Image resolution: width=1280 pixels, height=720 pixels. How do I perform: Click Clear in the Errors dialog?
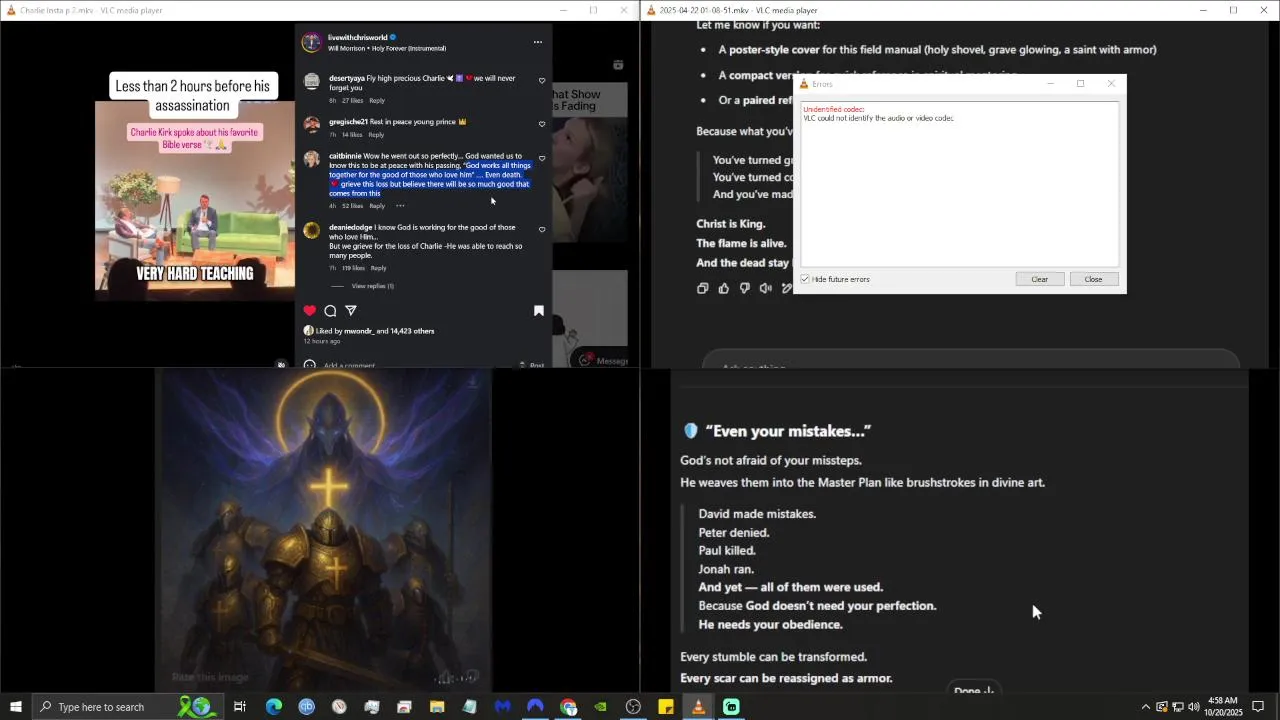click(x=1039, y=279)
